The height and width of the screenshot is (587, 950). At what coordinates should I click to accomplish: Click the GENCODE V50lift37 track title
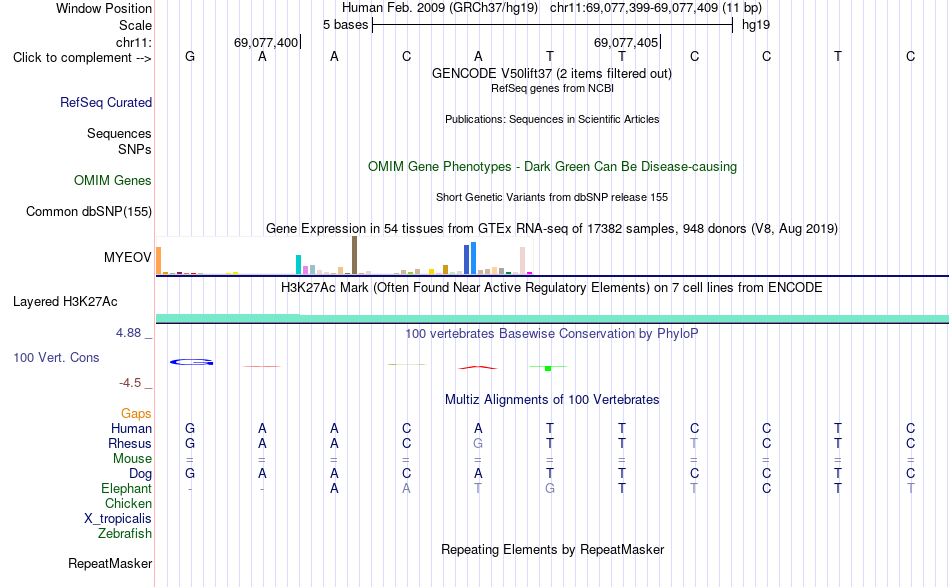coord(552,73)
